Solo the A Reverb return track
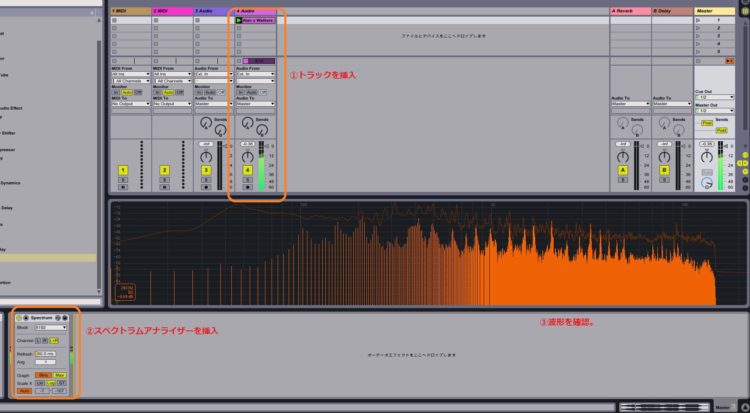 point(622,180)
